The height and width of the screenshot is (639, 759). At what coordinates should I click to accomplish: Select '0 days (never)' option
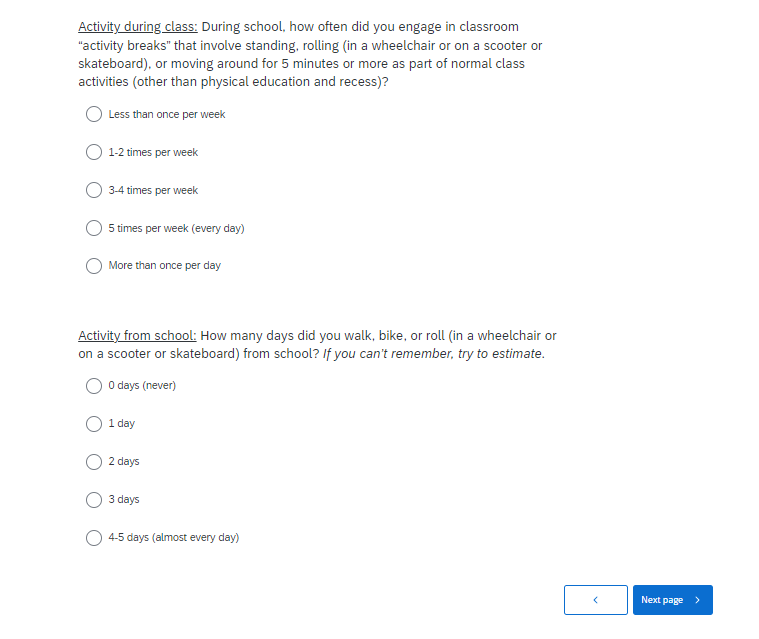click(94, 386)
